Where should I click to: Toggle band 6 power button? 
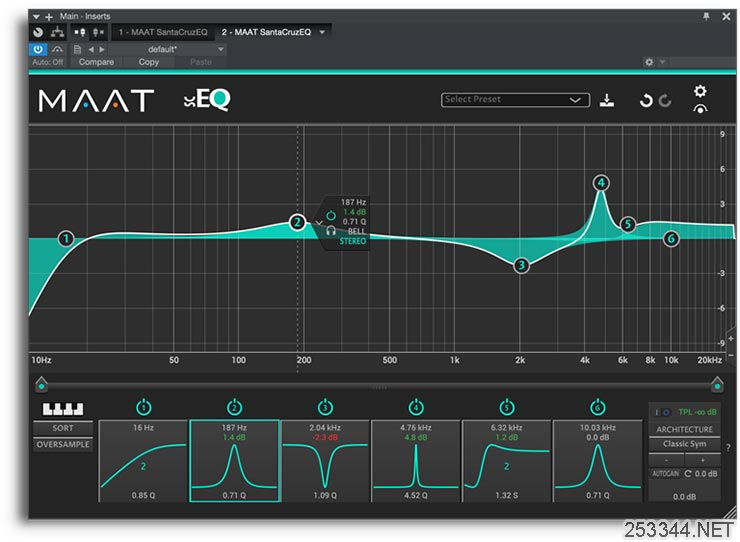pos(597,407)
